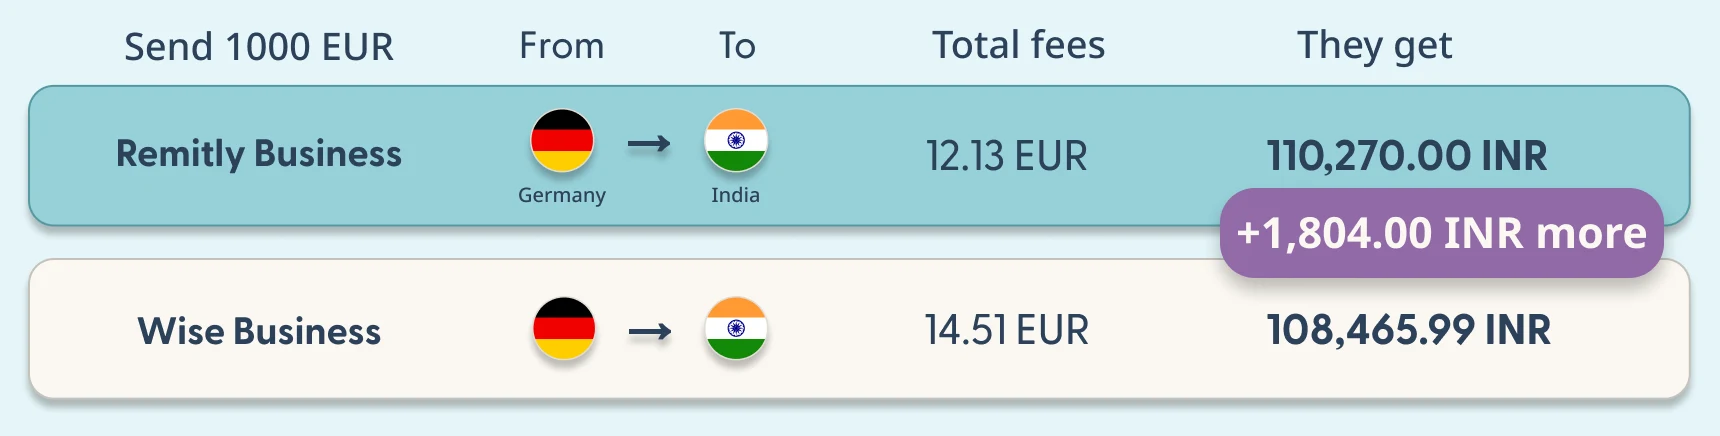This screenshot has height=436, width=1720.
Task: Click the 108,465.99 INR amount
Action: point(1409,330)
